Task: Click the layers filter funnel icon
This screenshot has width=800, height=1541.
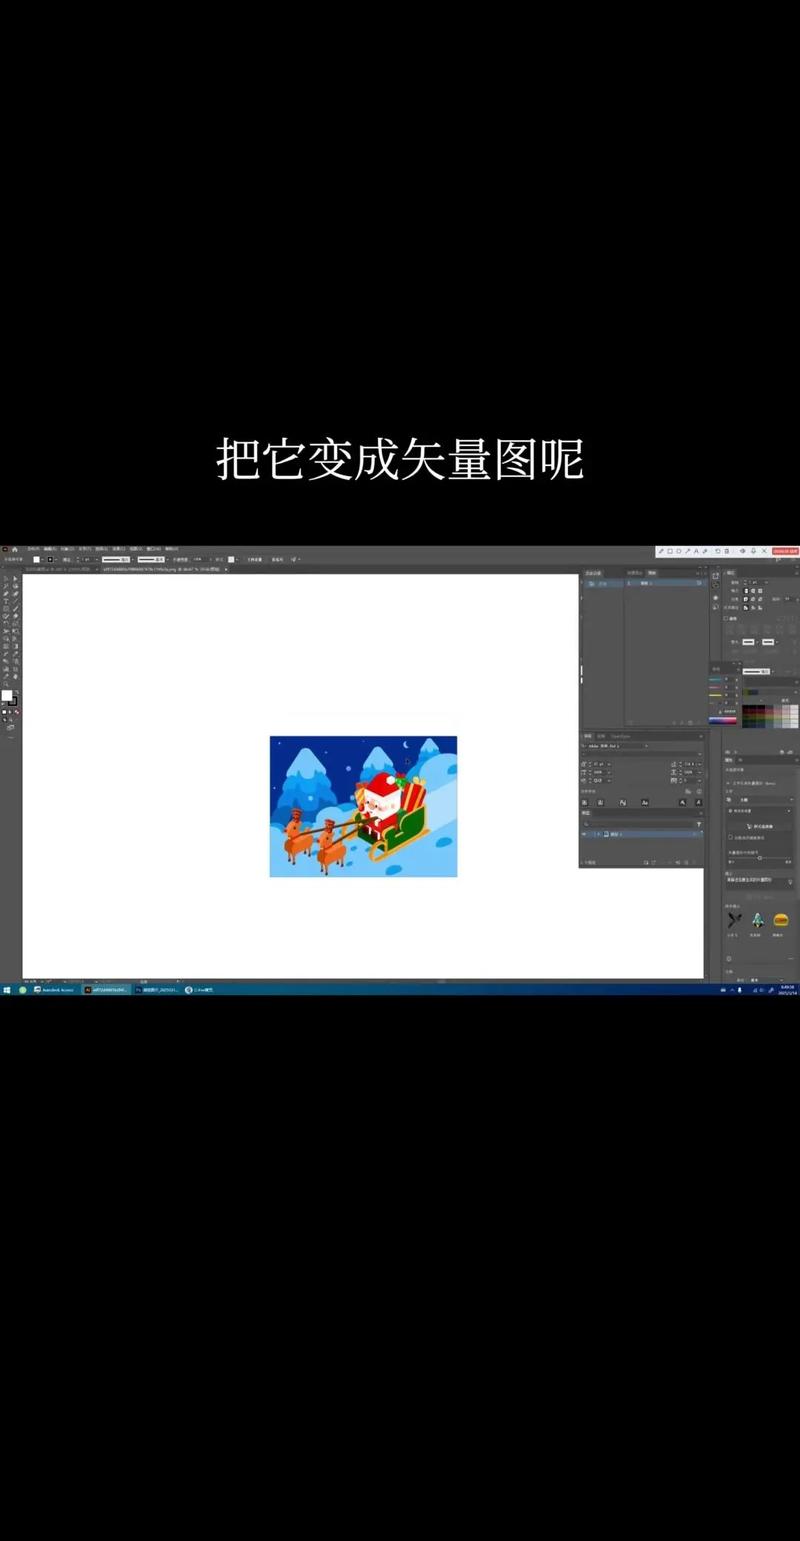Action: pyautogui.click(x=699, y=824)
